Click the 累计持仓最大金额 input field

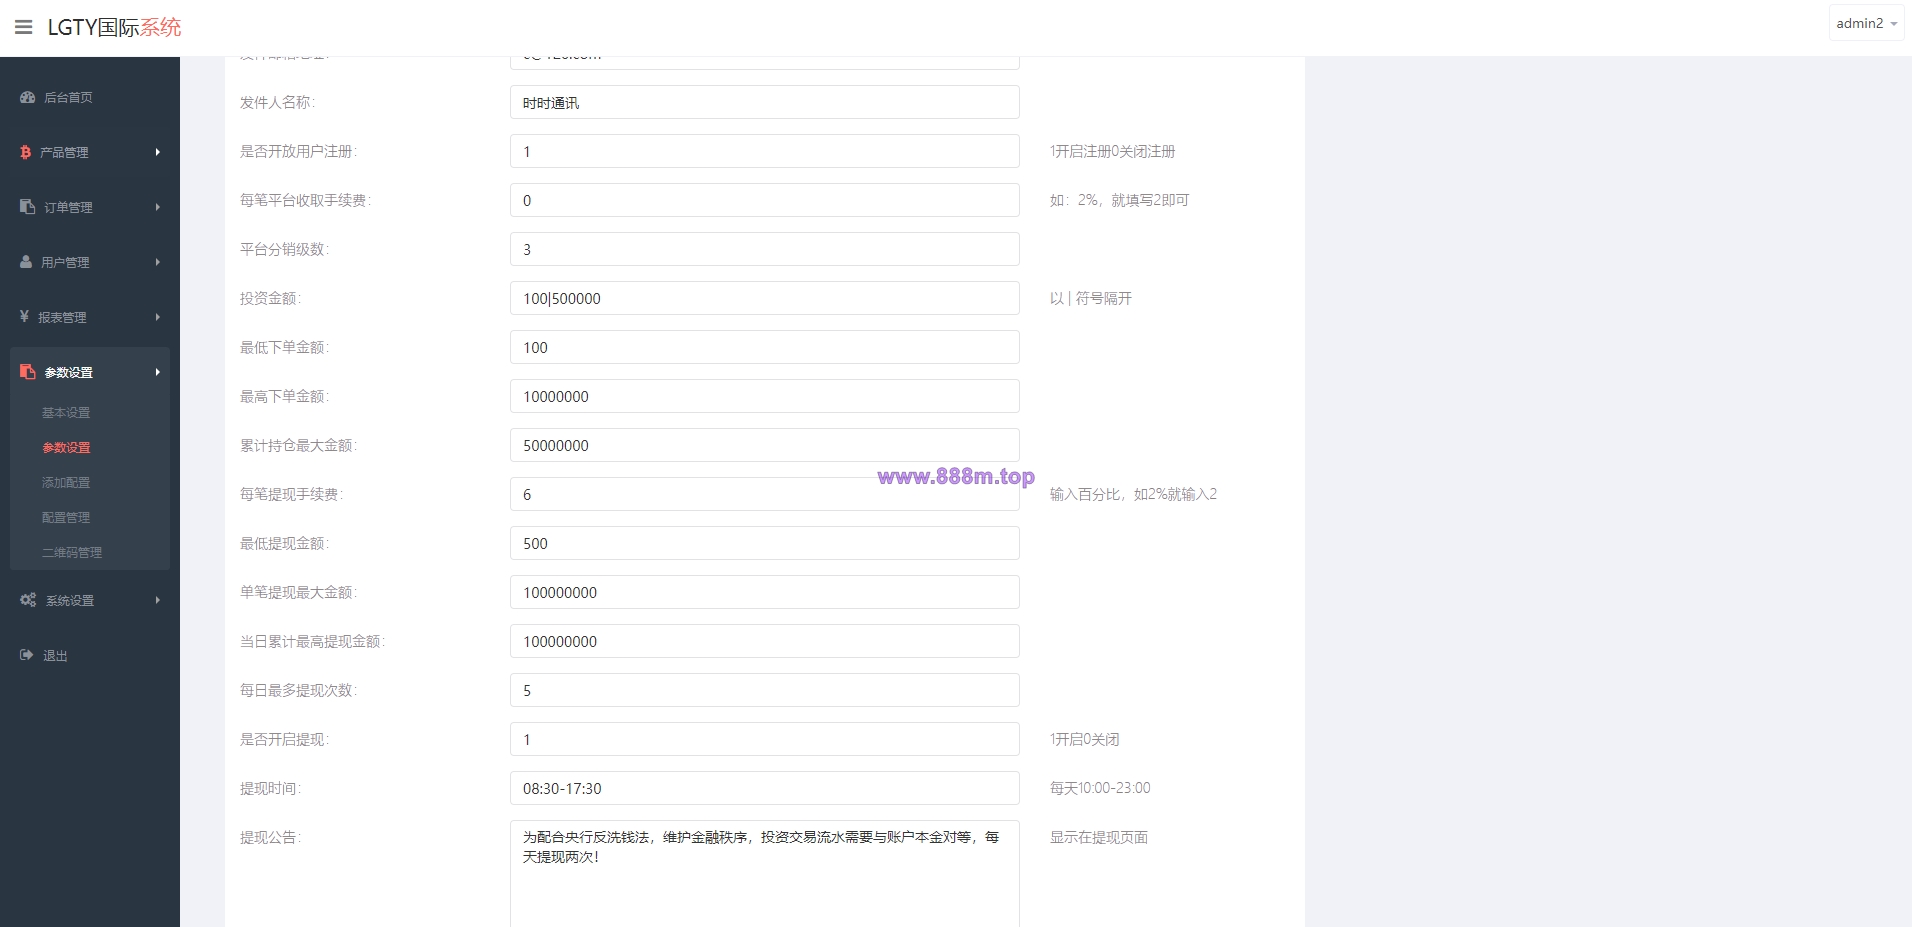tap(765, 445)
